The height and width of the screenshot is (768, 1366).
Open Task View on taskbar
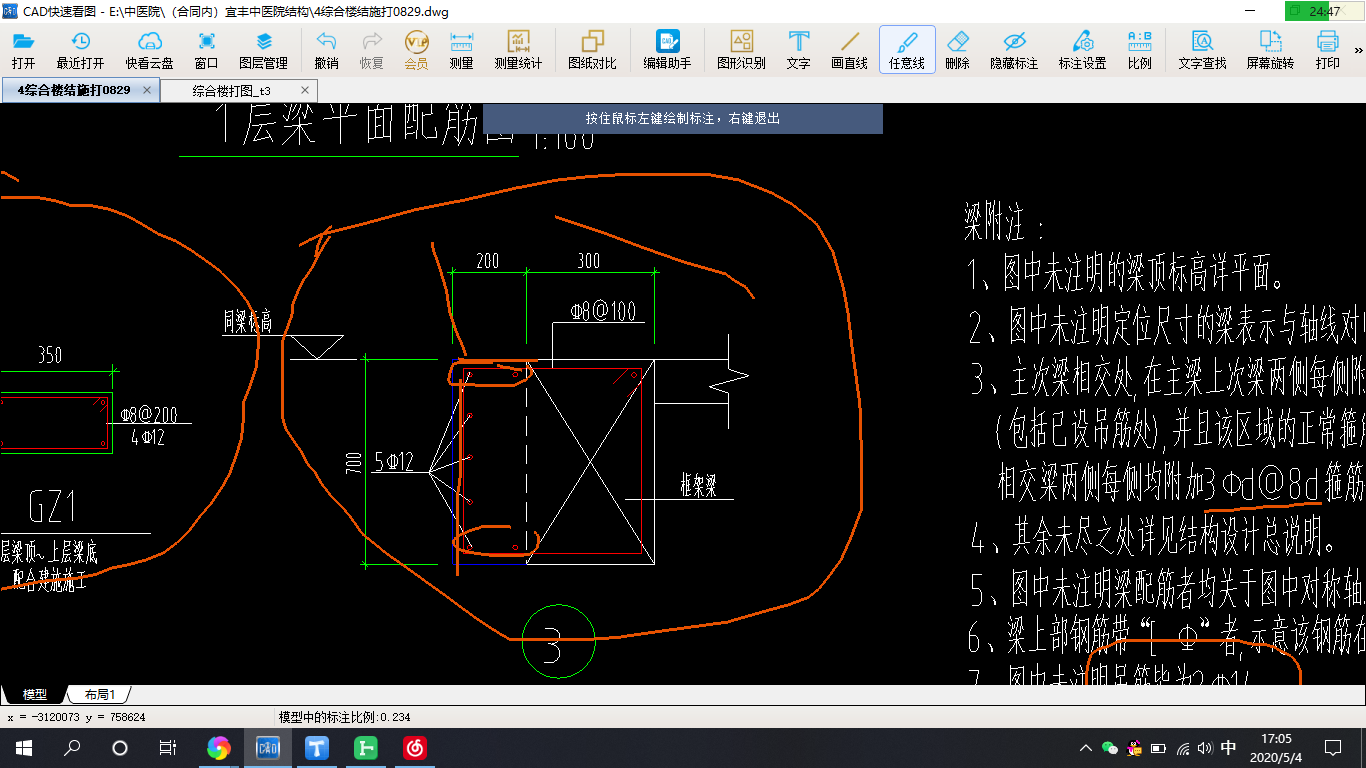coord(168,748)
